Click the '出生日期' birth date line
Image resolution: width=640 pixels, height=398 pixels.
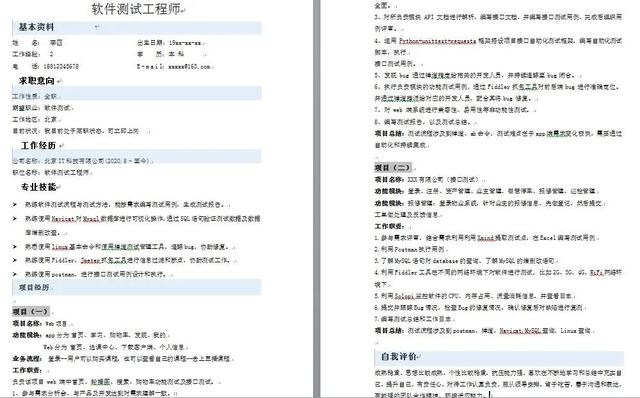click(169, 42)
